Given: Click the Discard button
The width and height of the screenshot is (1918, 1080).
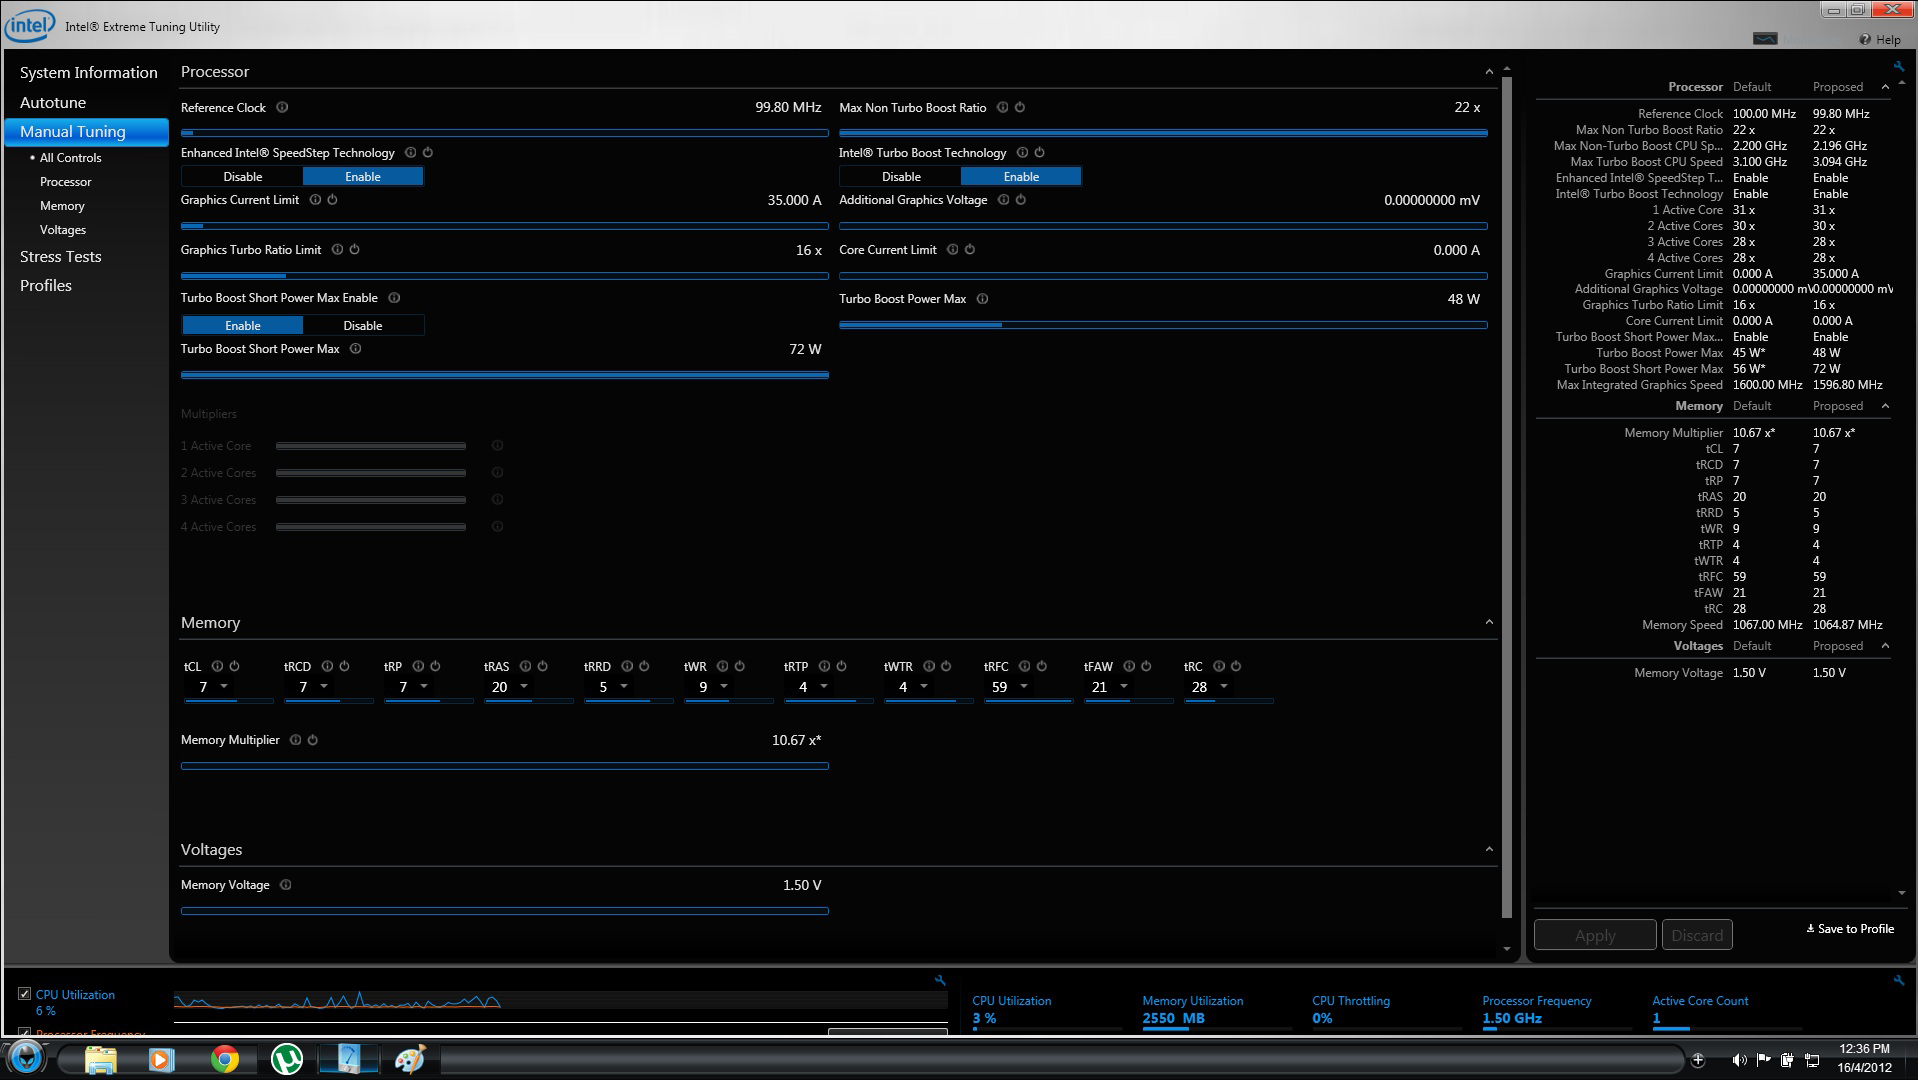Looking at the screenshot, I should 1697,935.
